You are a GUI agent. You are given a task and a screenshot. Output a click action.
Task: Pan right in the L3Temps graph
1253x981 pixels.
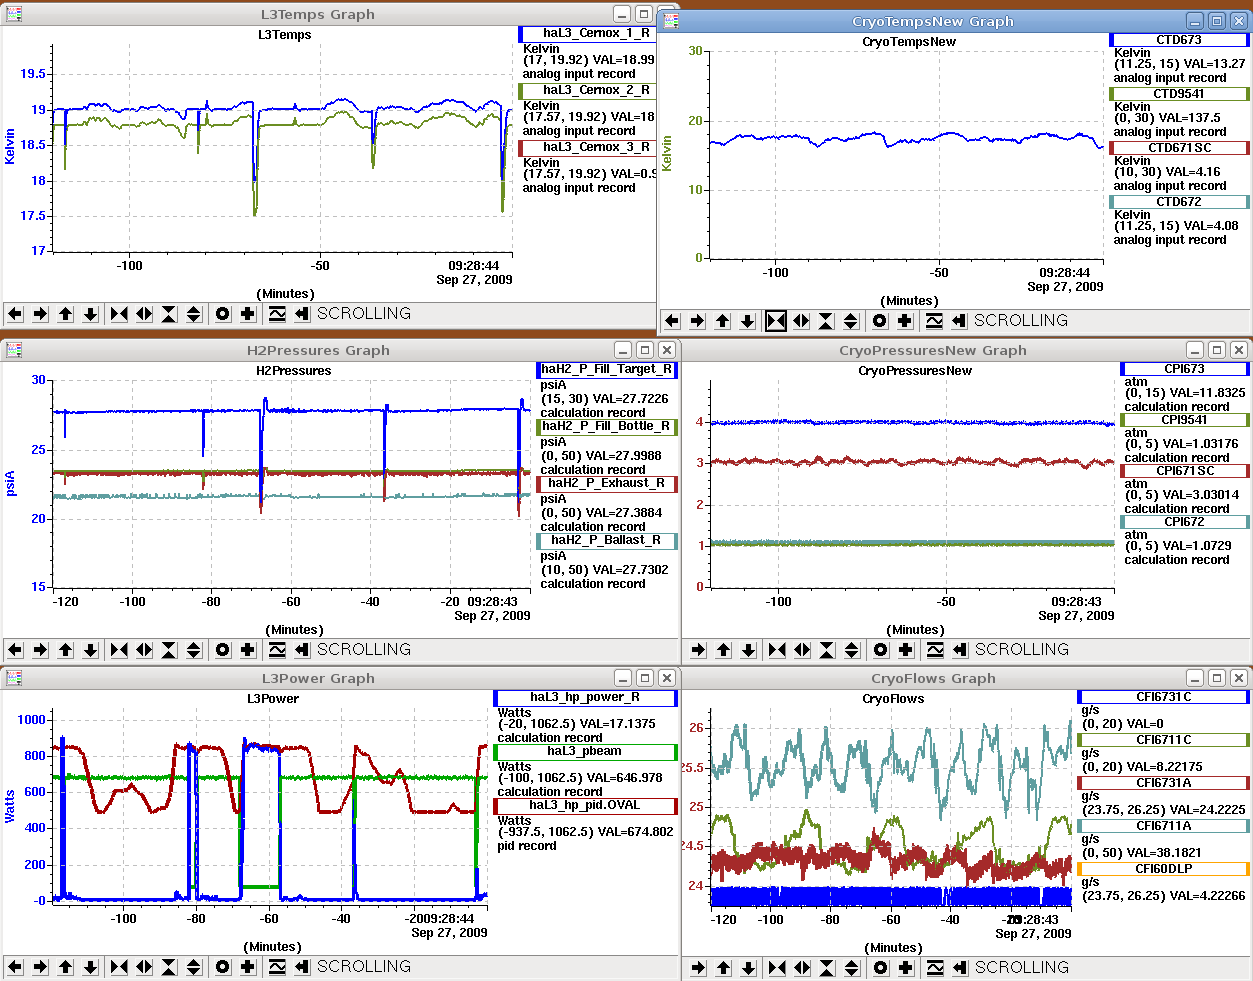click(x=40, y=314)
